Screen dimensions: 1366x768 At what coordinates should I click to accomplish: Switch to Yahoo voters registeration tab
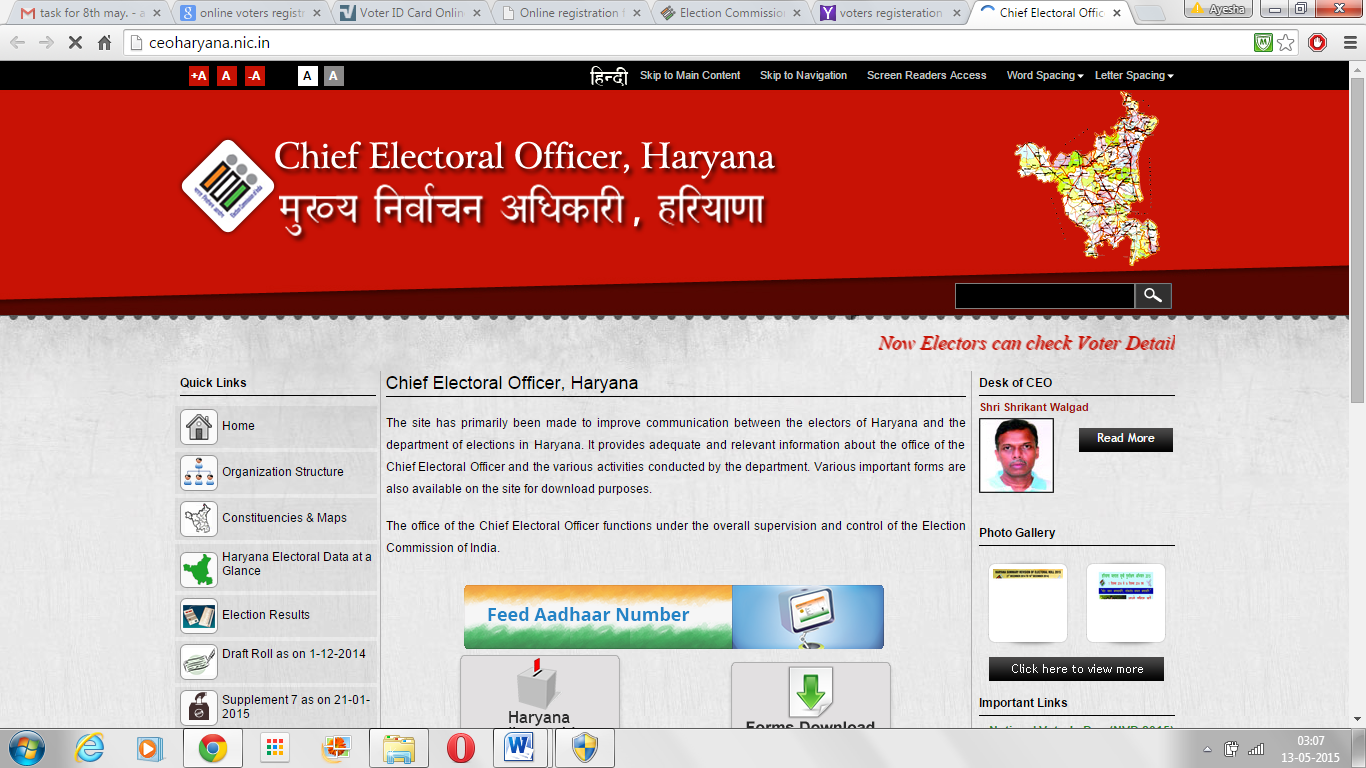click(890, 13)
